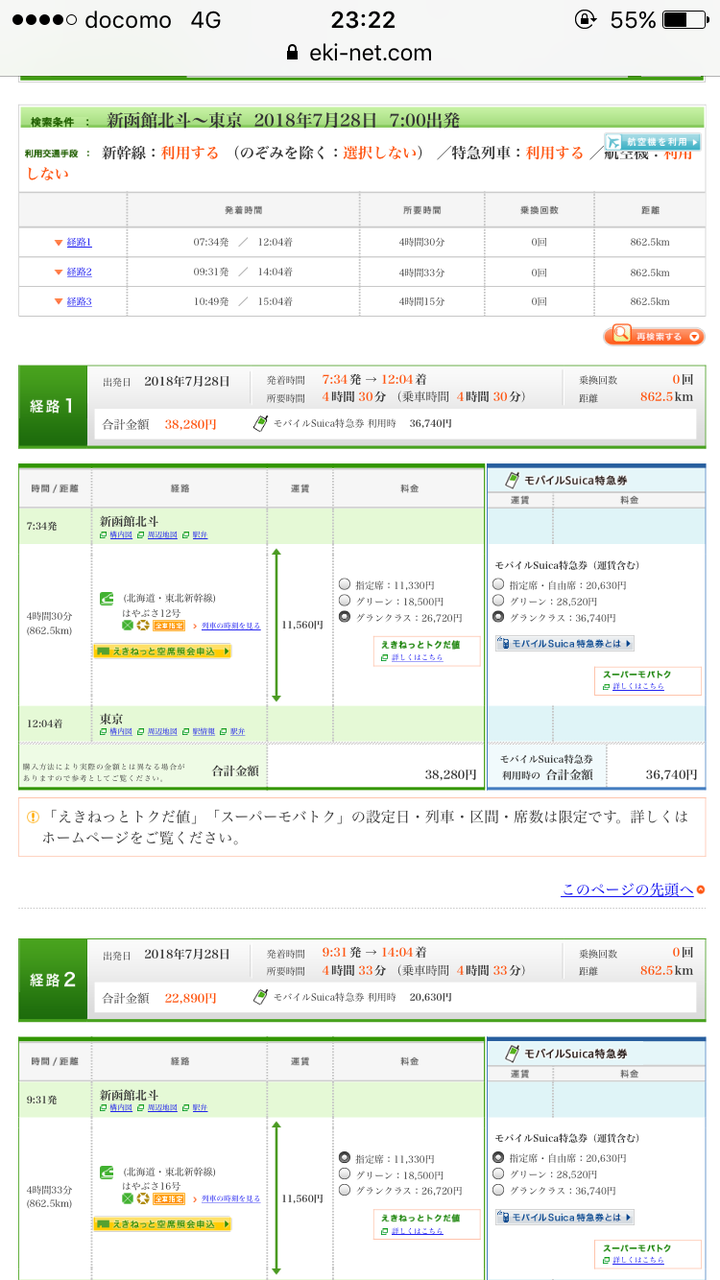Open えきねっとトクだ値 詳しくはこちら in route 1

(x=417, y=658)
